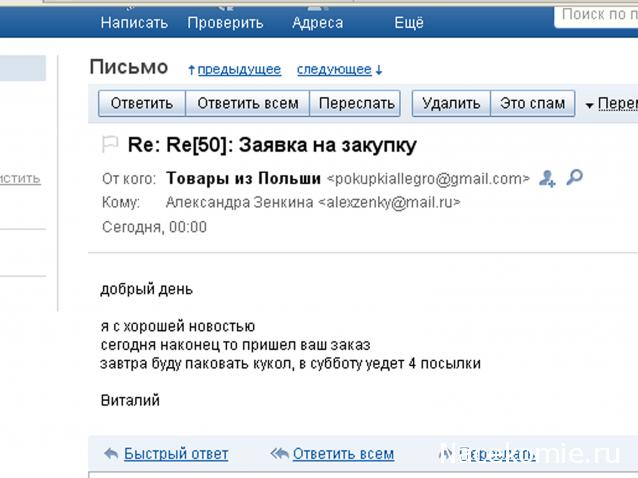638x478 pixels.
Task: Forward the letter with 'Переслать'
Action: point(355,103)
